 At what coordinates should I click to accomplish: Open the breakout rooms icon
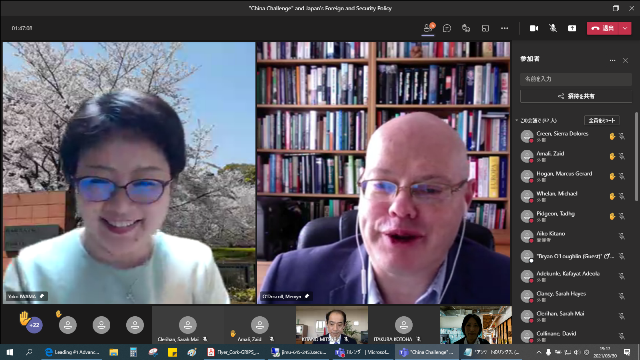pos(485,28)
